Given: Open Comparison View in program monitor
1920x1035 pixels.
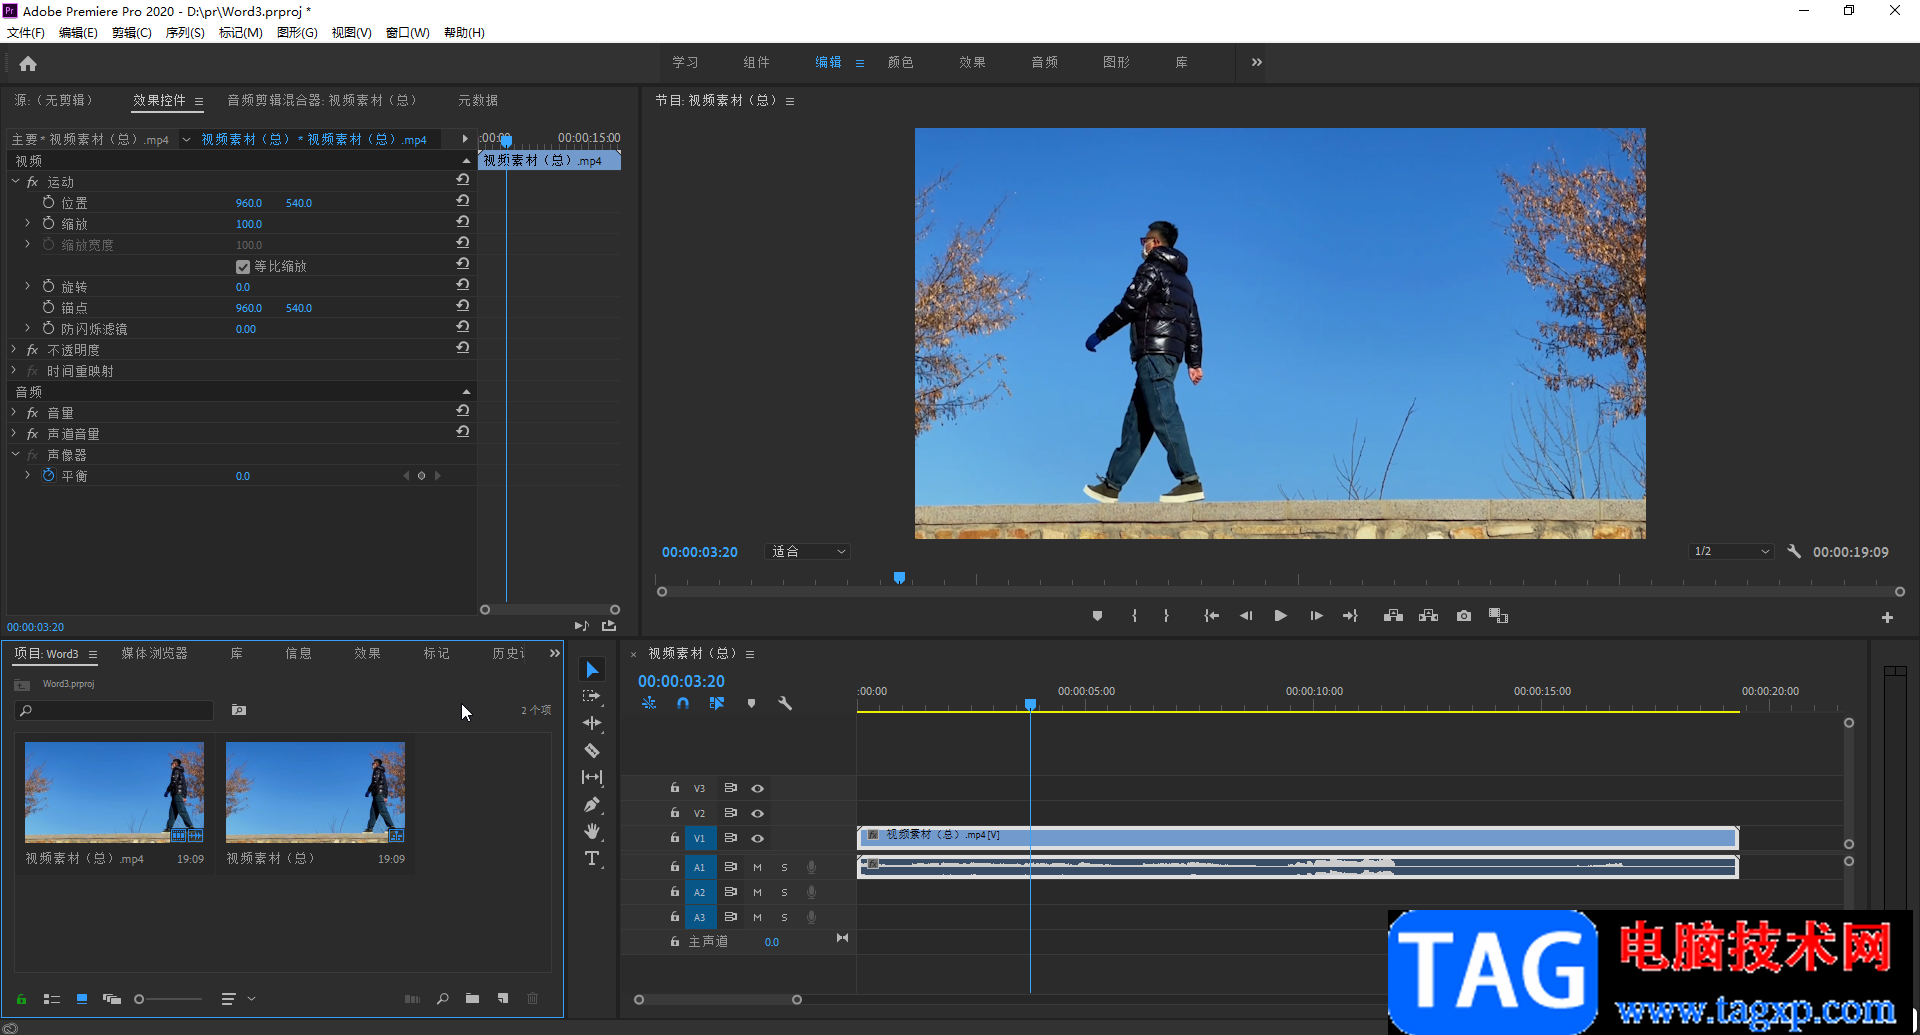Looking at the screenshot, I should tap(1498, 616).
